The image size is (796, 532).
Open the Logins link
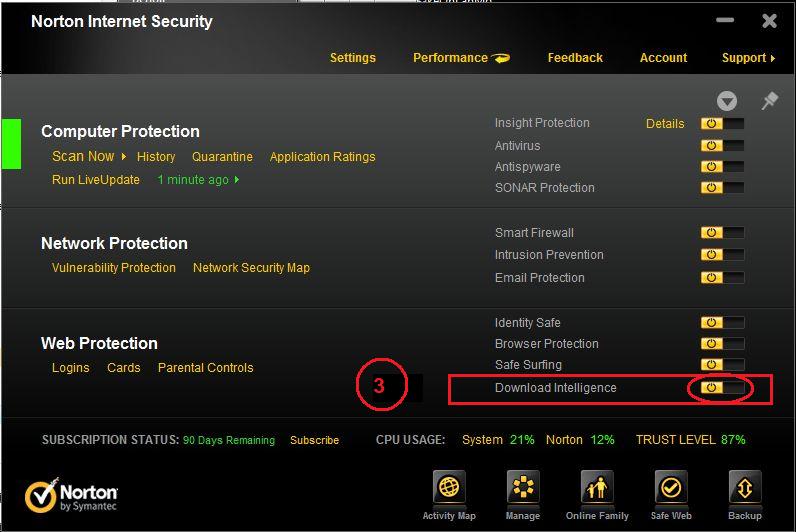click(71, 368)
